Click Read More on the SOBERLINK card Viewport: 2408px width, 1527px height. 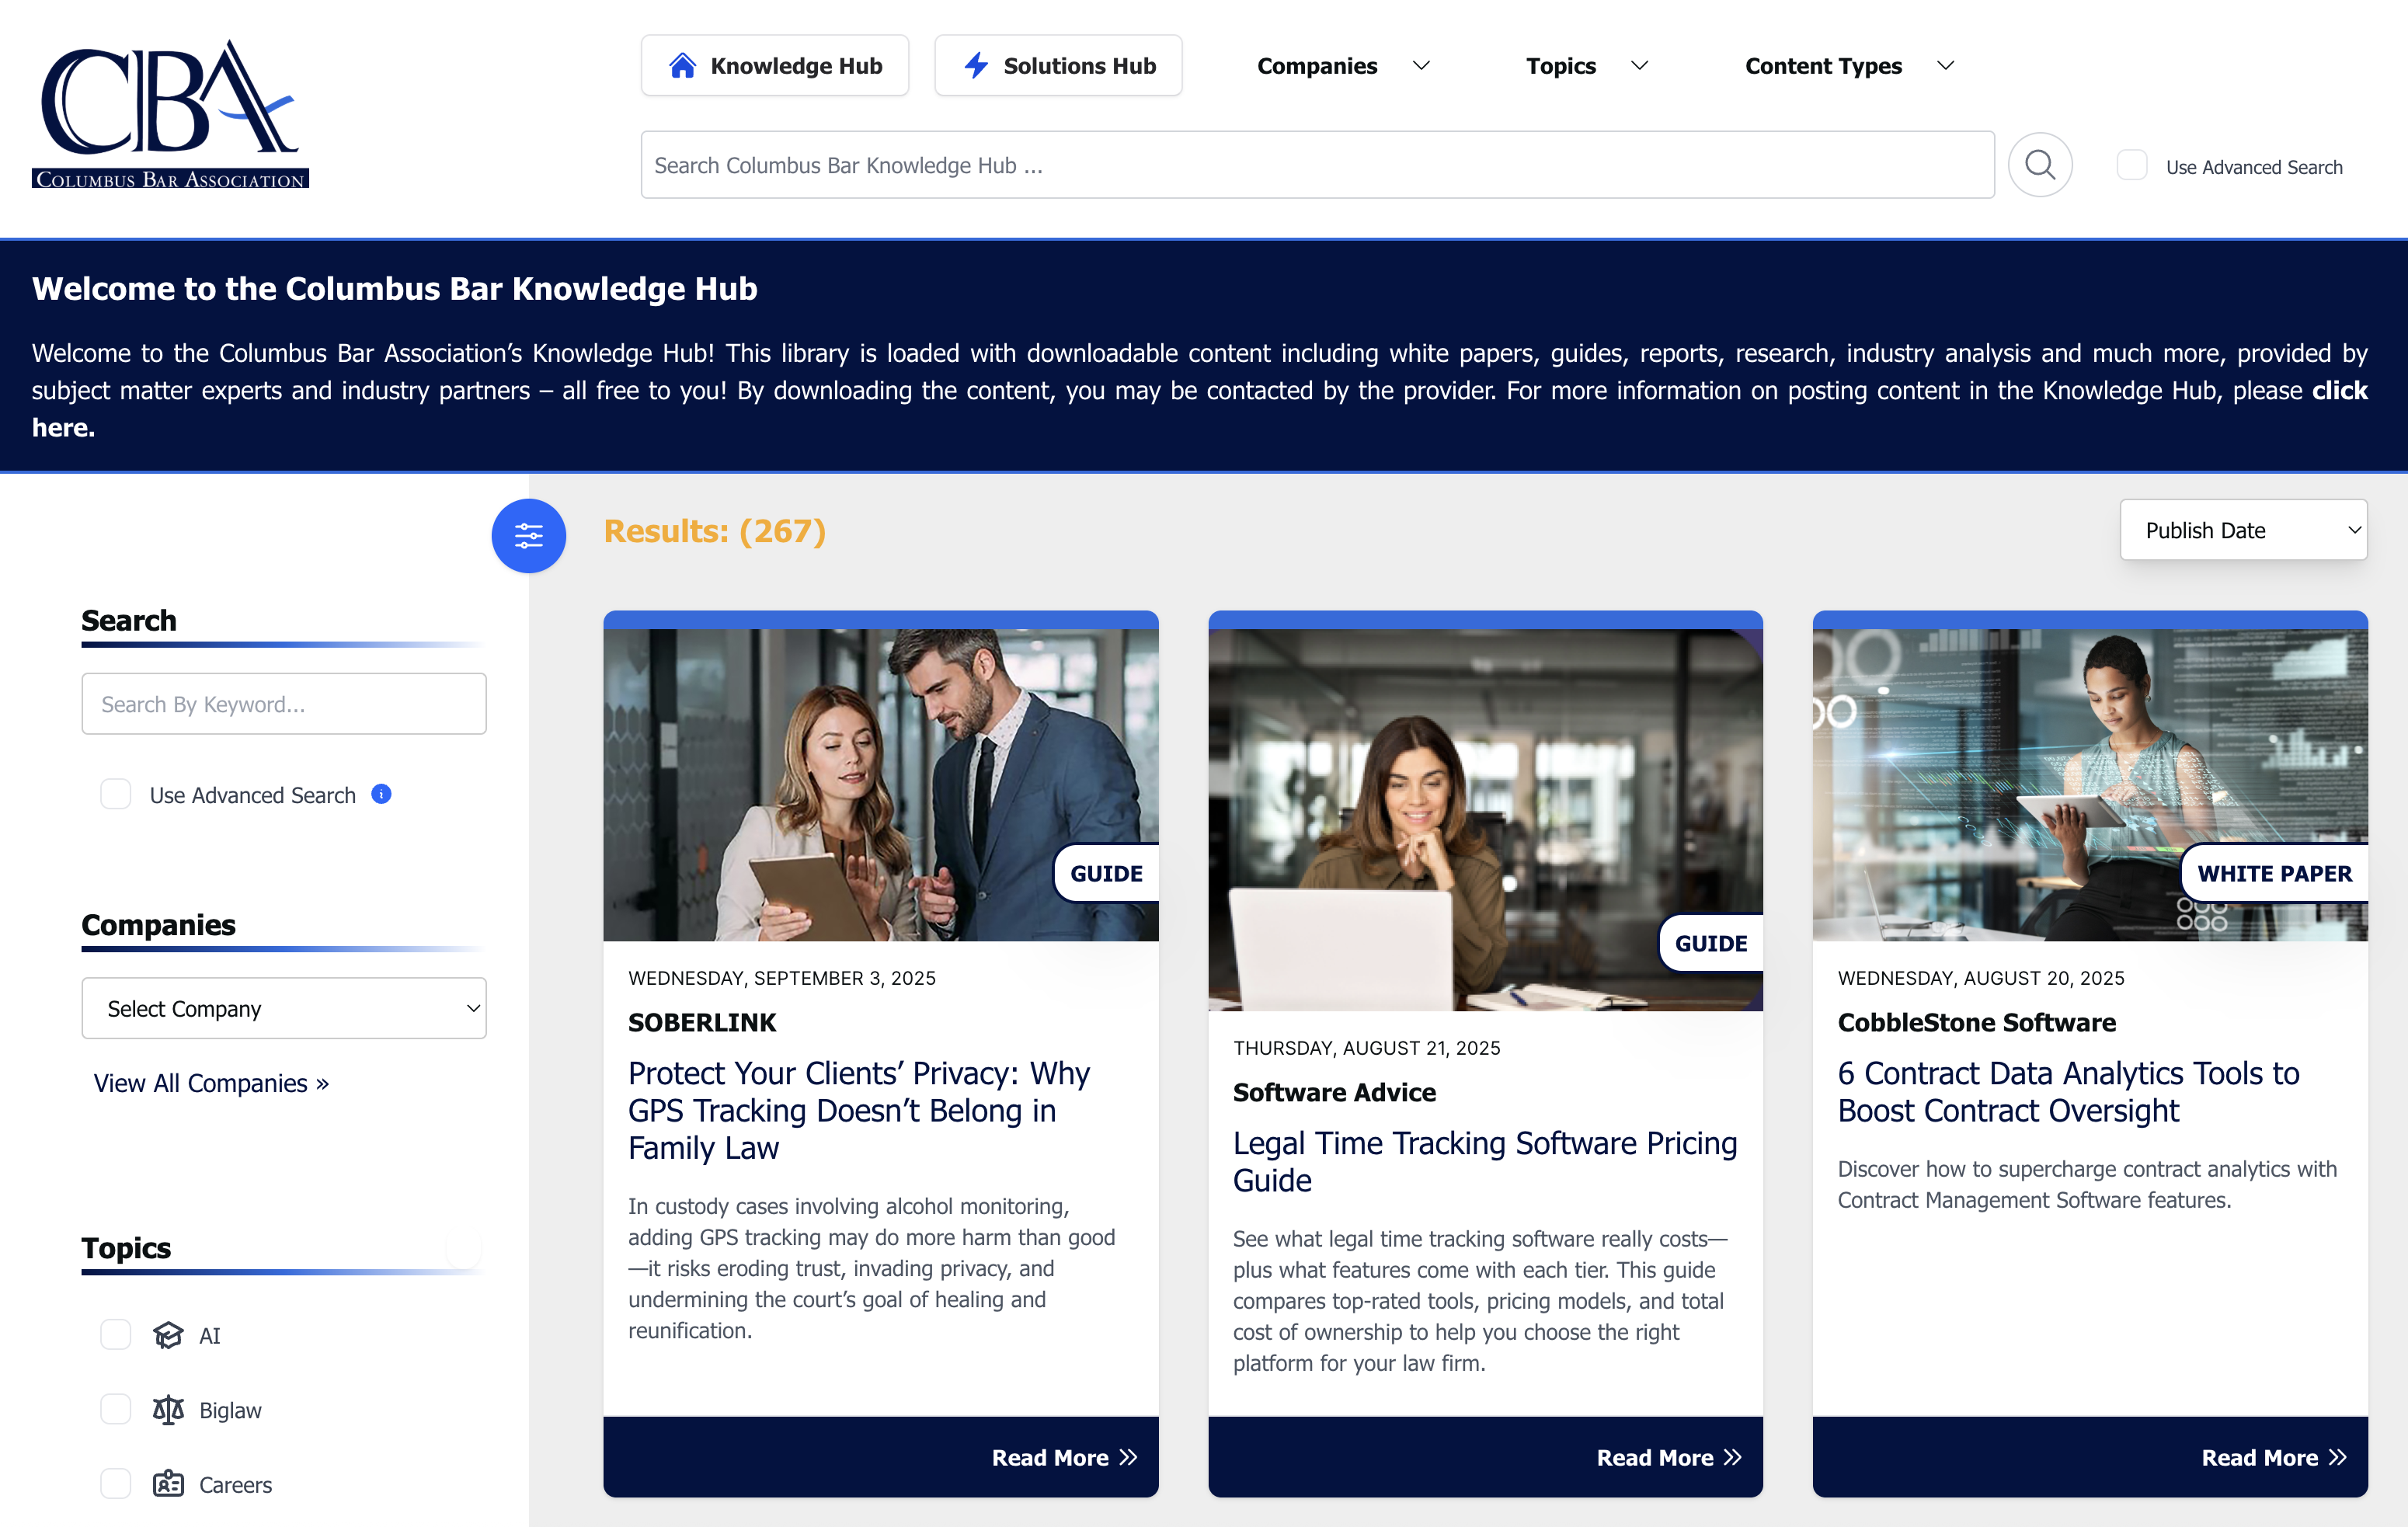tap(1065, 1457)
